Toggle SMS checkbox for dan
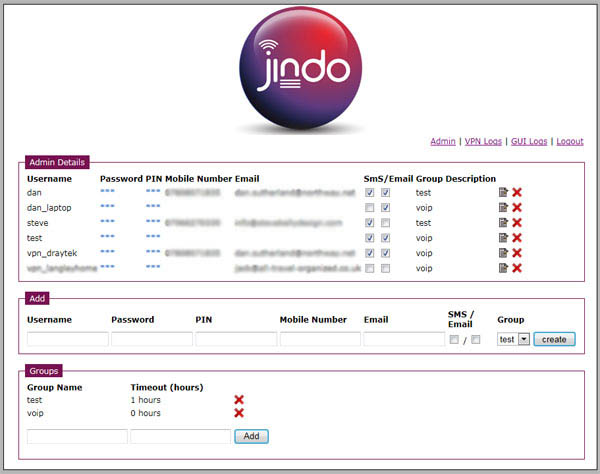 (369, 192)
